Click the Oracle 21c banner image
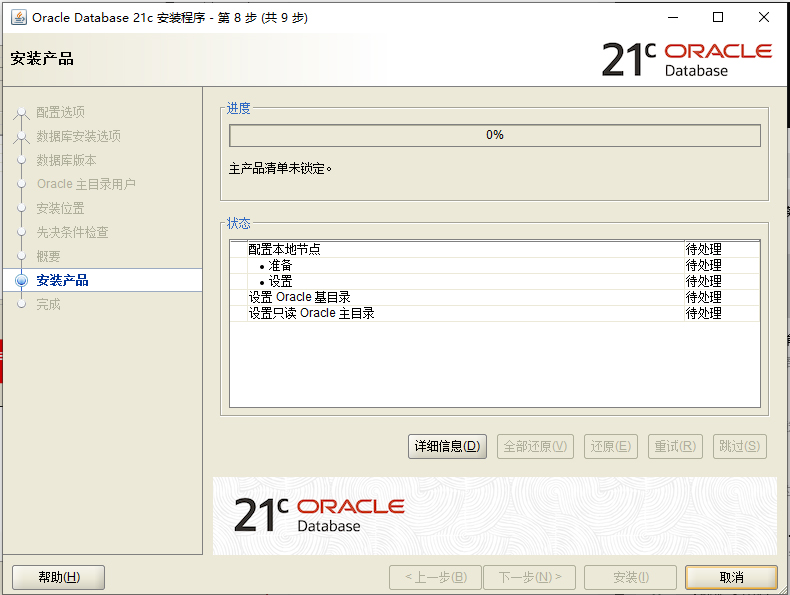790x595 pixels. (x=495, y=516)
